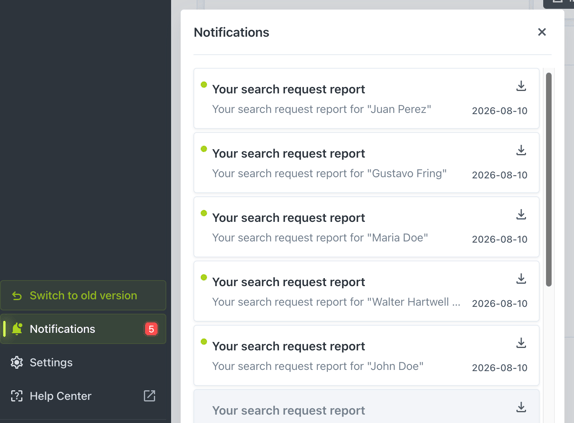Screen dimensions: 574x423
Task: Close the Notifications panel
Action: coord(542,32)
